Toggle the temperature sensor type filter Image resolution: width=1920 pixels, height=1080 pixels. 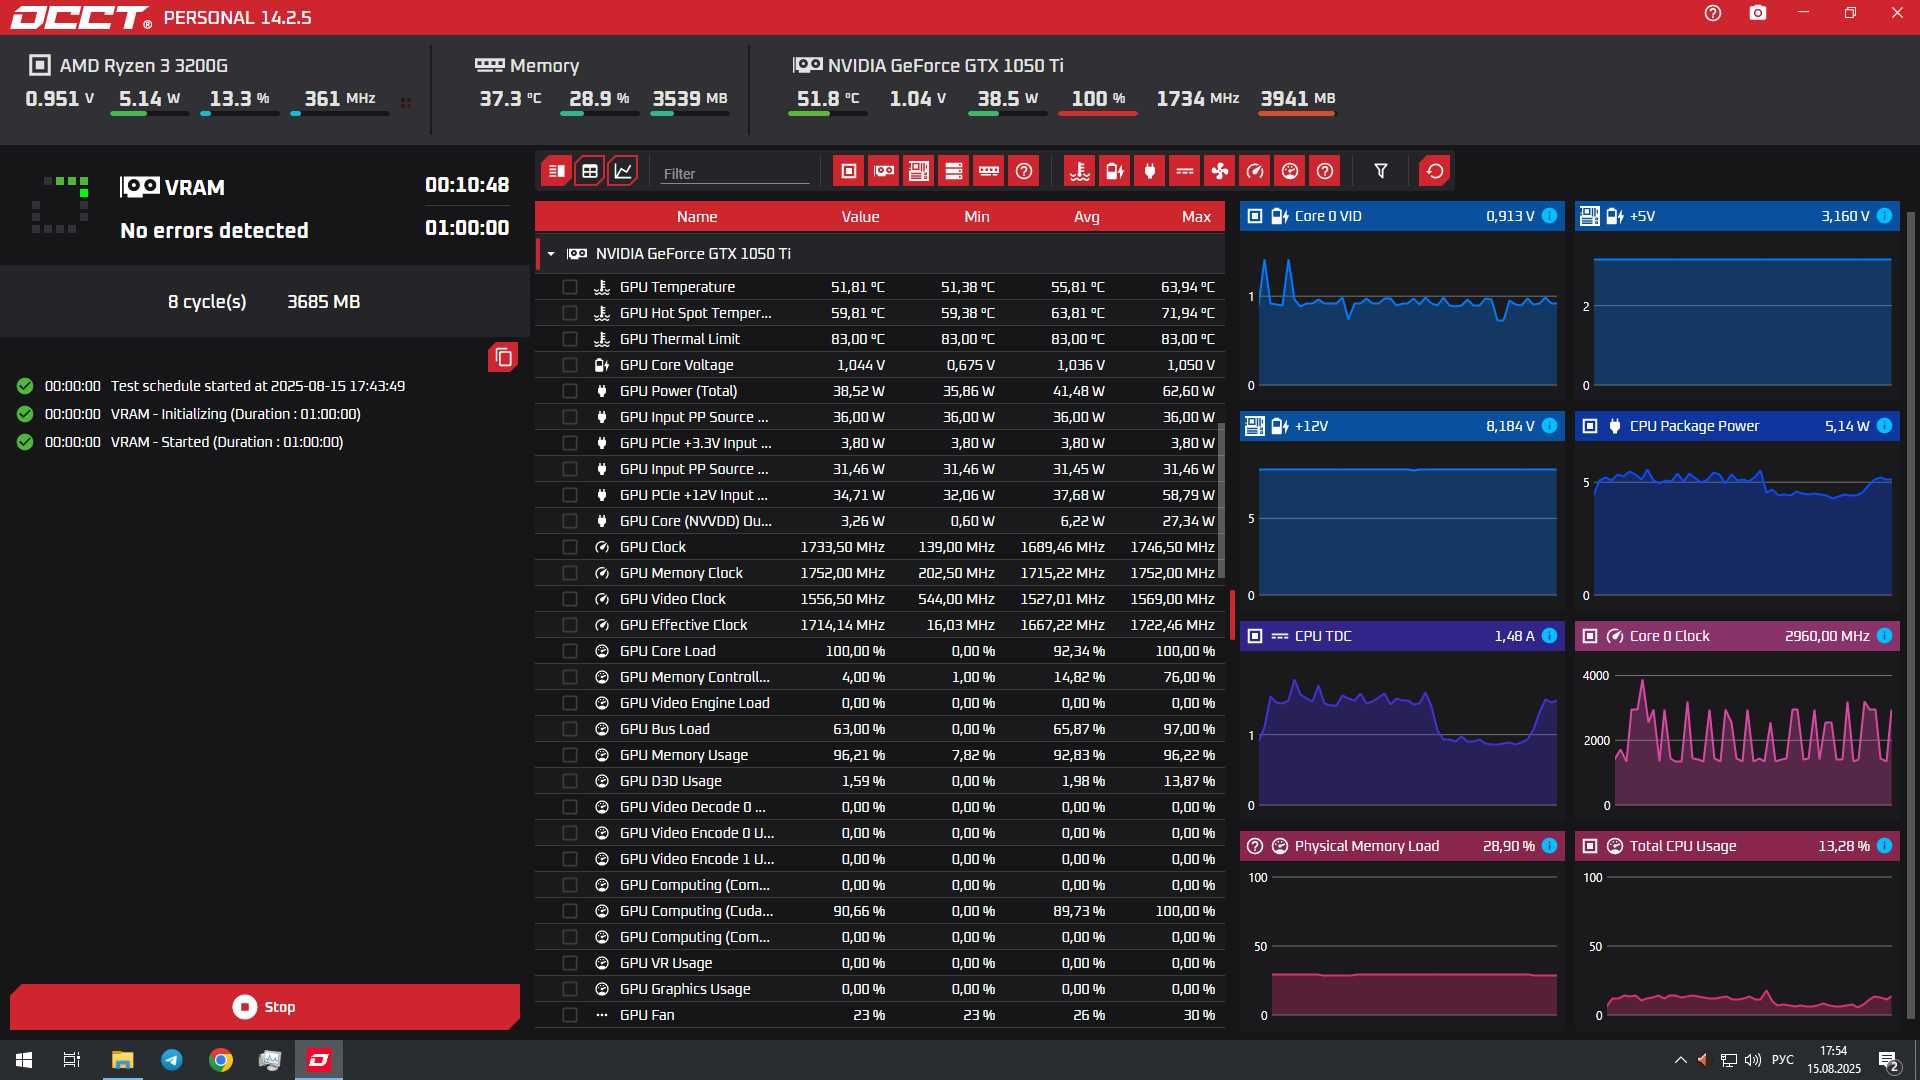[x=1080, y=171]
